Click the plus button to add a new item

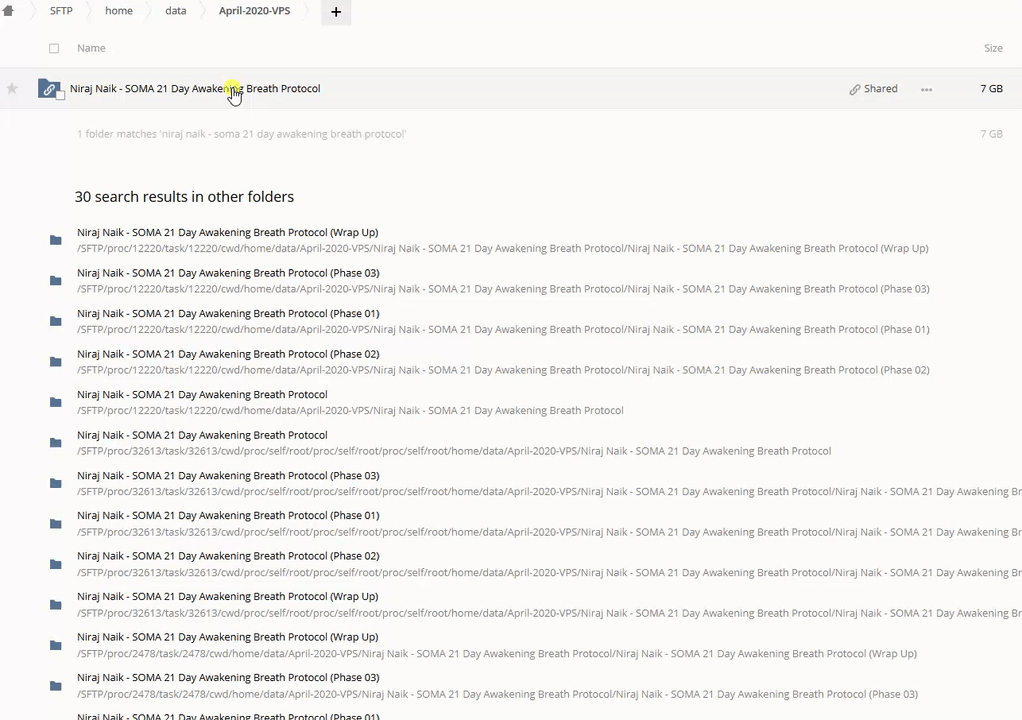336,12
